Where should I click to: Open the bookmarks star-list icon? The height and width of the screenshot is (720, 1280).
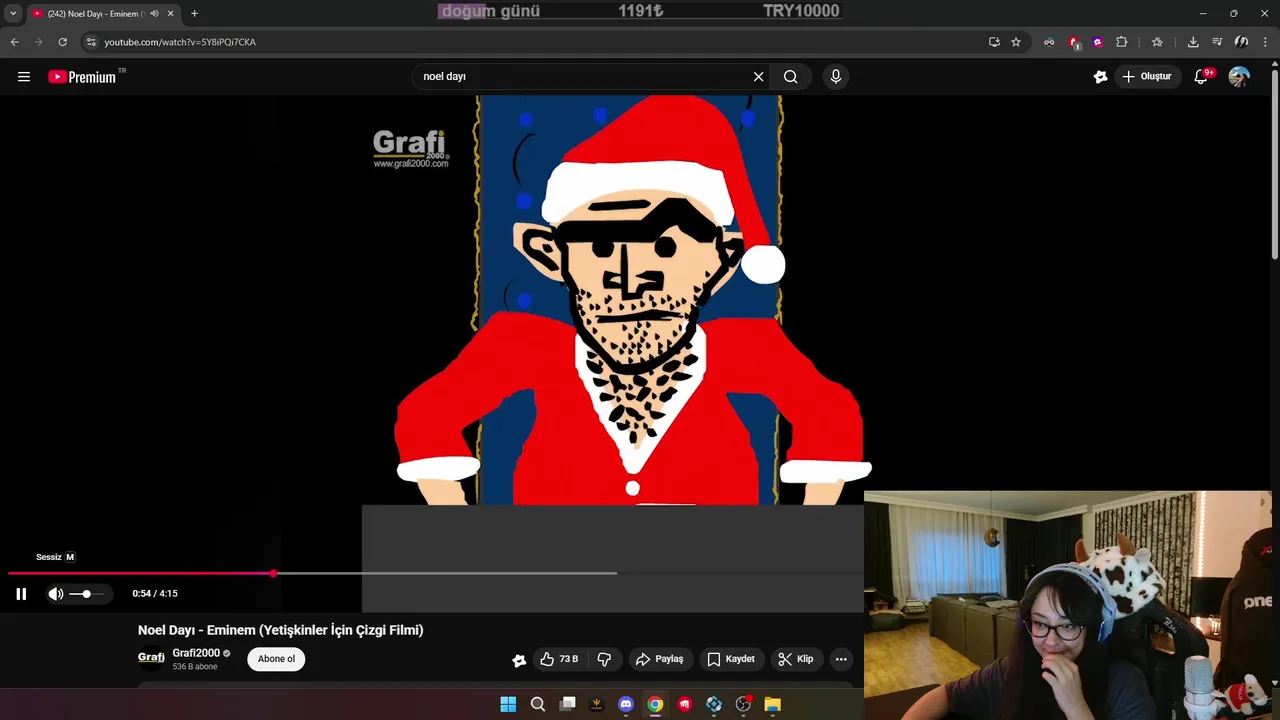pyautogui.click(x=1157, y=42)
